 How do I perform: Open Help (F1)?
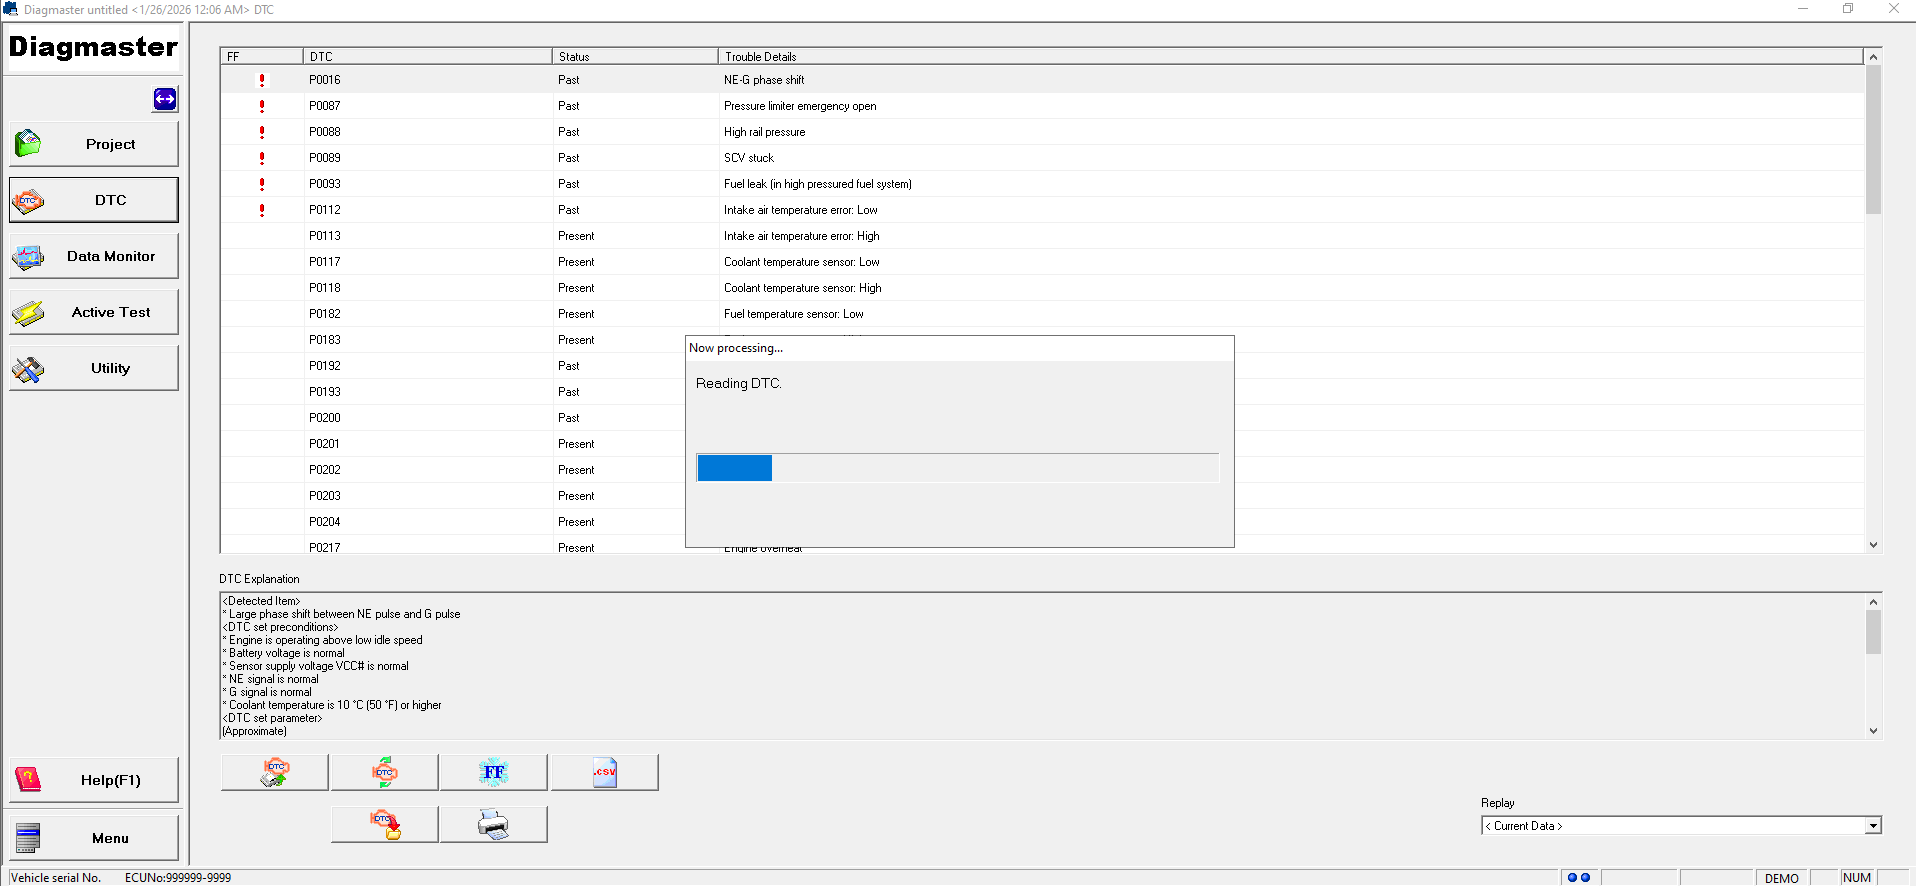(x=94, y=780)
